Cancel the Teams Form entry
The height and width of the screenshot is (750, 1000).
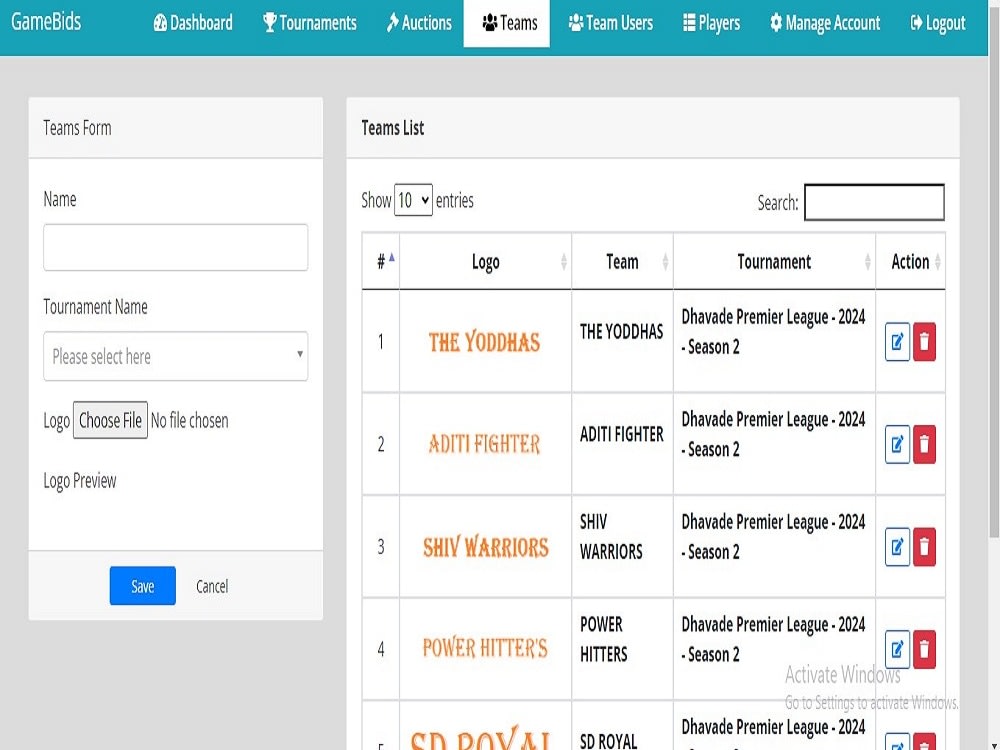[x=211, y=586]
